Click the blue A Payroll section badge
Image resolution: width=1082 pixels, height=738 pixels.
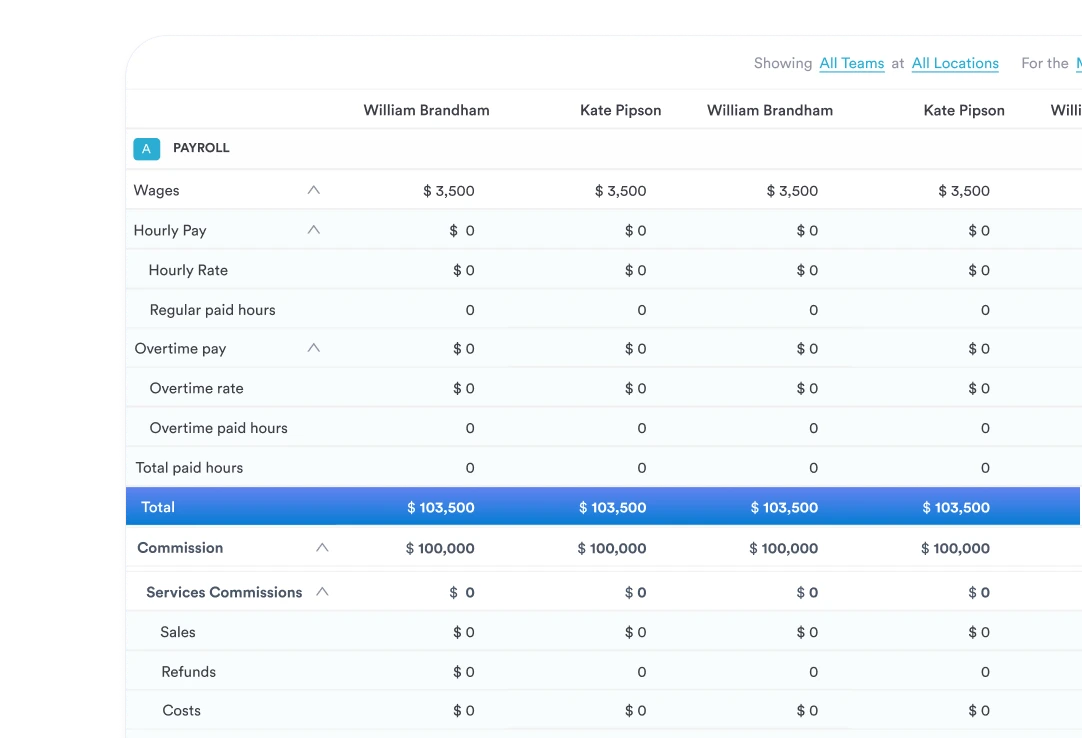[x=146, y=149]
